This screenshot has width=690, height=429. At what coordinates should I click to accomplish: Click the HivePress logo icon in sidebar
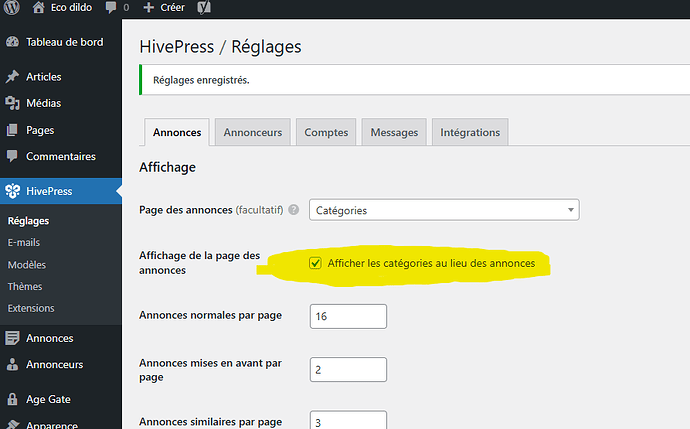tap(13, 191)
